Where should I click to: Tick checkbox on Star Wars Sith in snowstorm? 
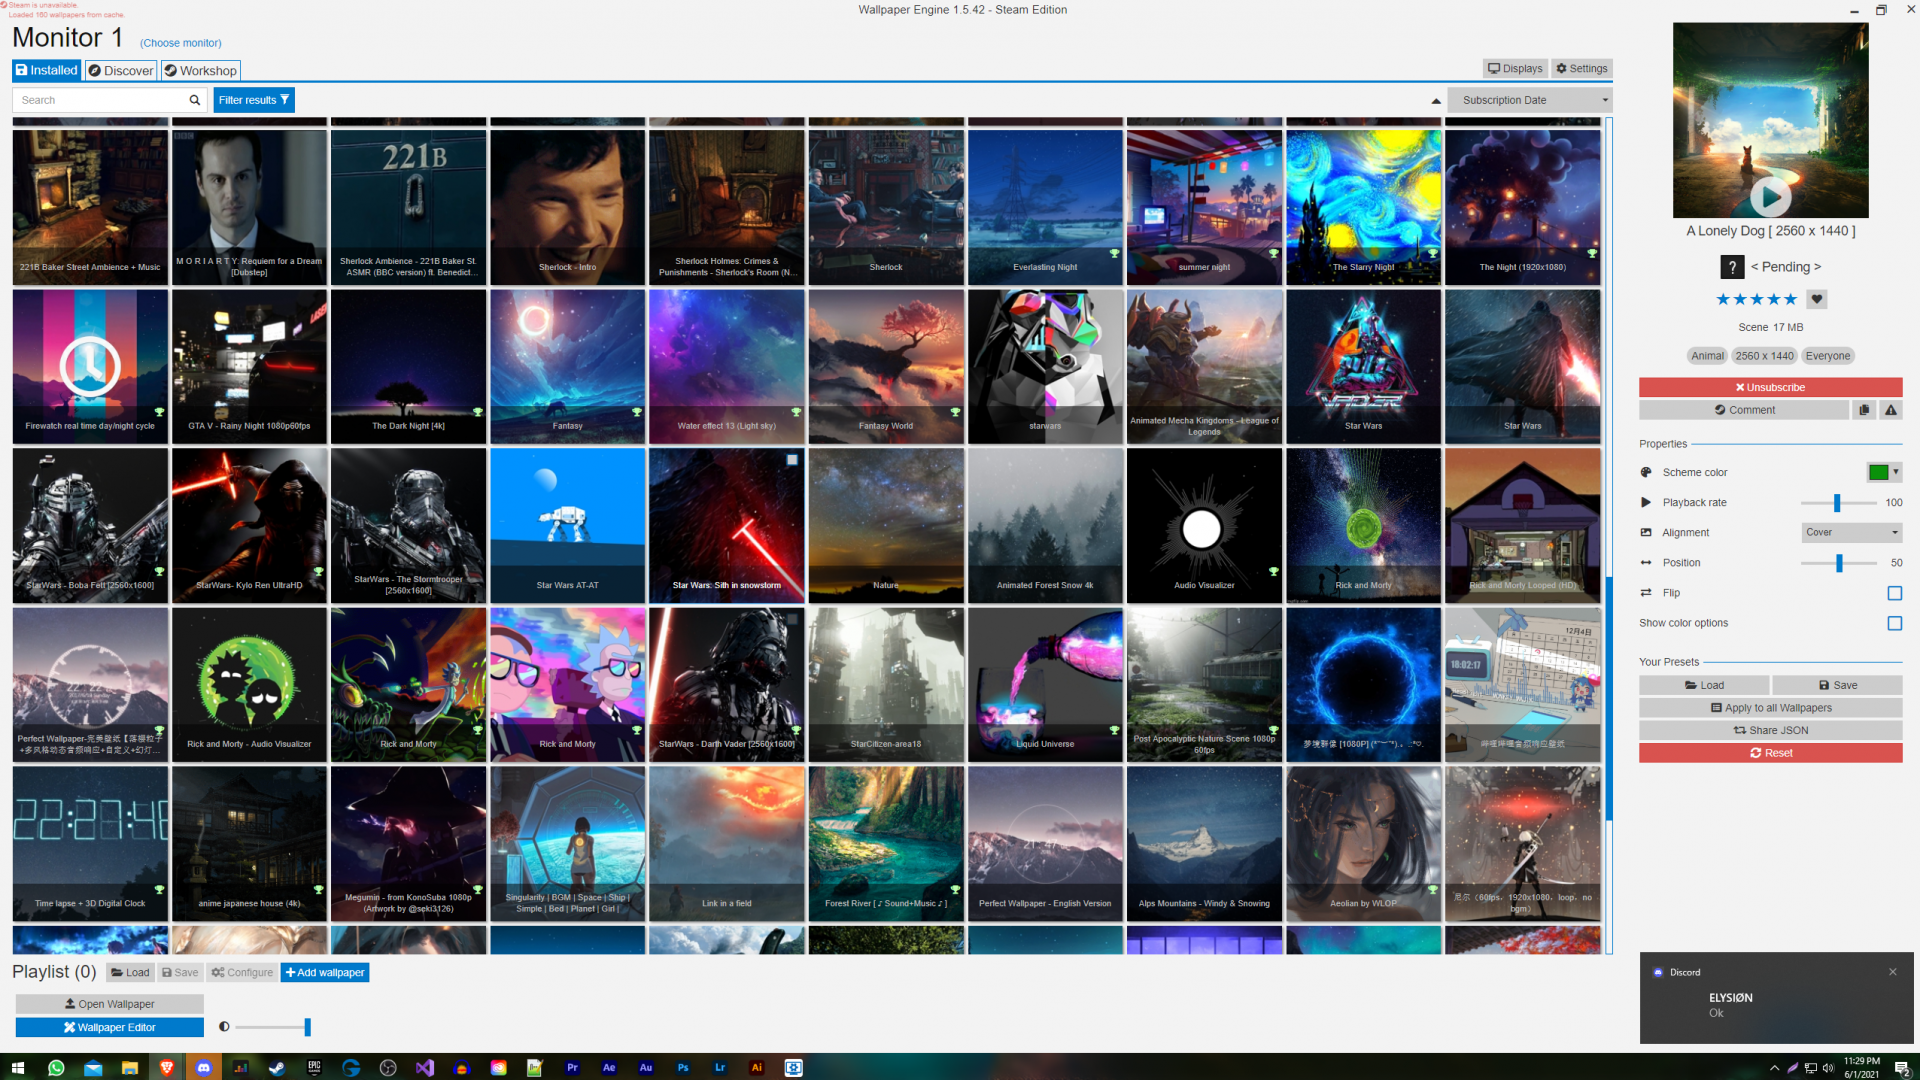[792, 460]
